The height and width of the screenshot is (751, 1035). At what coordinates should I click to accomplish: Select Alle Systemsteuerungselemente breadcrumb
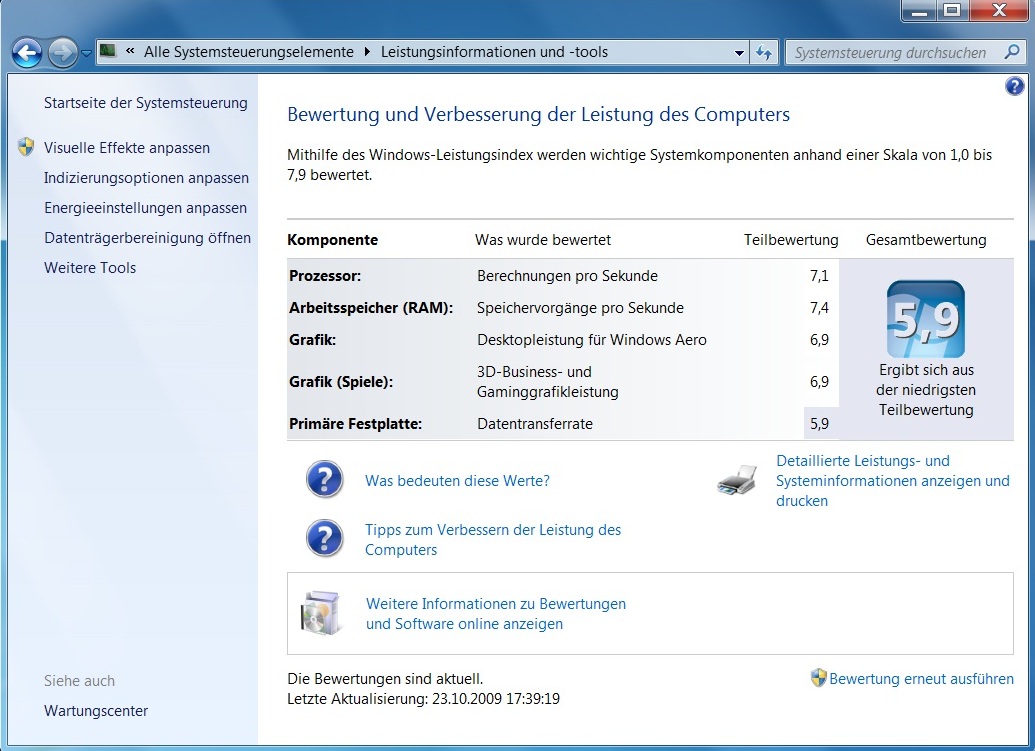coord(249,52)
